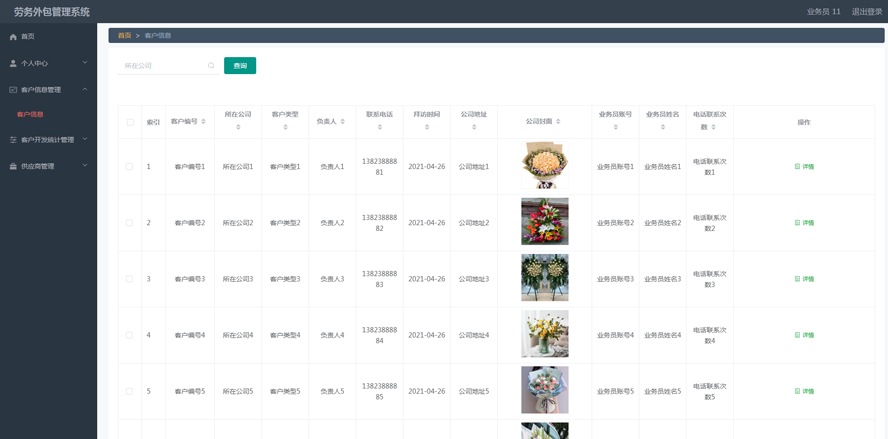The image size is (888, 439).
Task: Click the sort arrows beside 客户编号 header
Action: pos(203,122)
